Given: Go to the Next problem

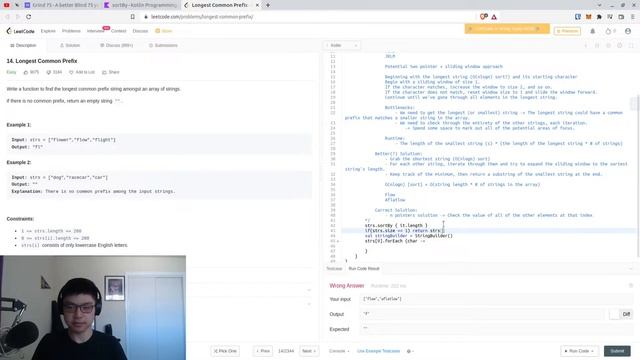Looking at the screenshot, I should click(309, 351).
